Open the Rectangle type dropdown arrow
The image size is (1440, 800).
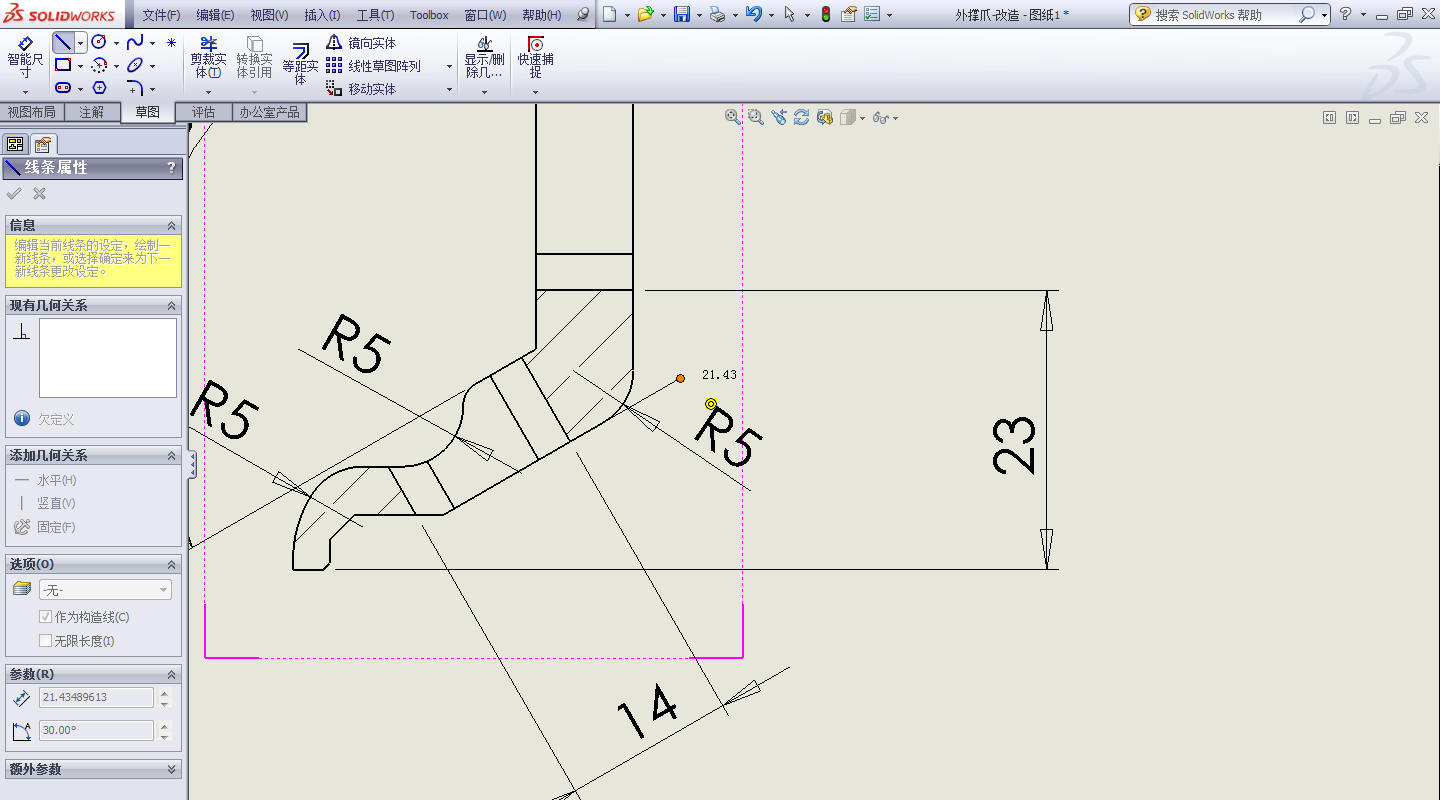click(80, 66)
